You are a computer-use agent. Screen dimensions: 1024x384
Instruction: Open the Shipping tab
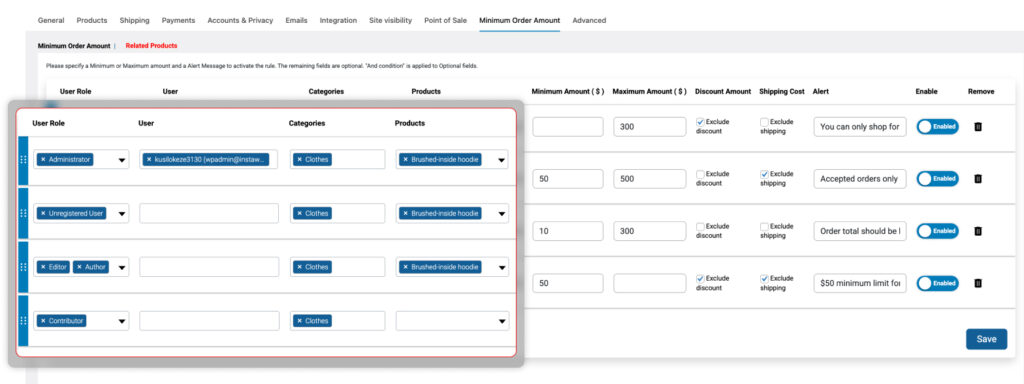click(135, 20)
